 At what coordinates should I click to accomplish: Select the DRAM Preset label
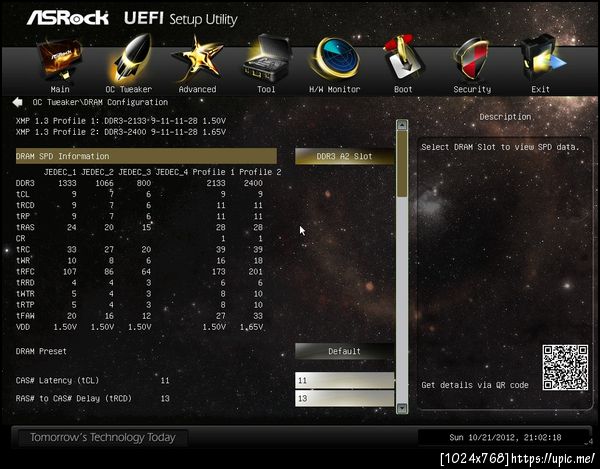pos(41,351)
